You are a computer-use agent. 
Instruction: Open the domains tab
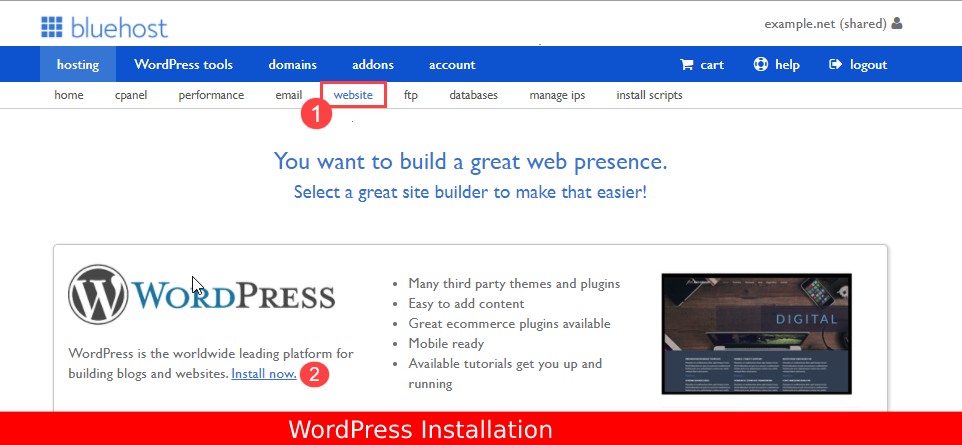coord(293,64)
